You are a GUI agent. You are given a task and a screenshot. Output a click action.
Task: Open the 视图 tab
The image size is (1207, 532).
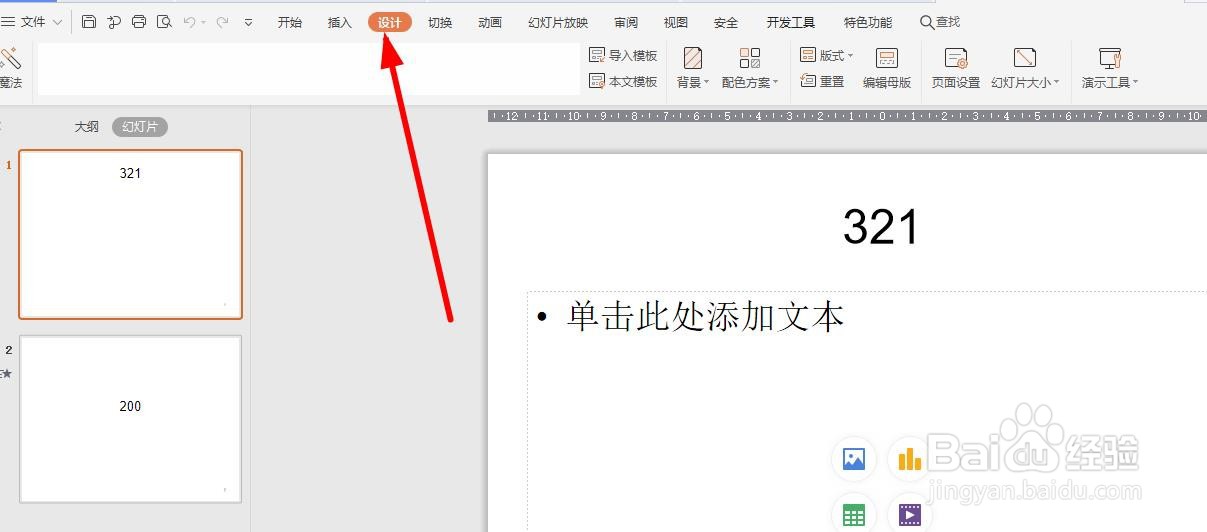click(676, 22)
